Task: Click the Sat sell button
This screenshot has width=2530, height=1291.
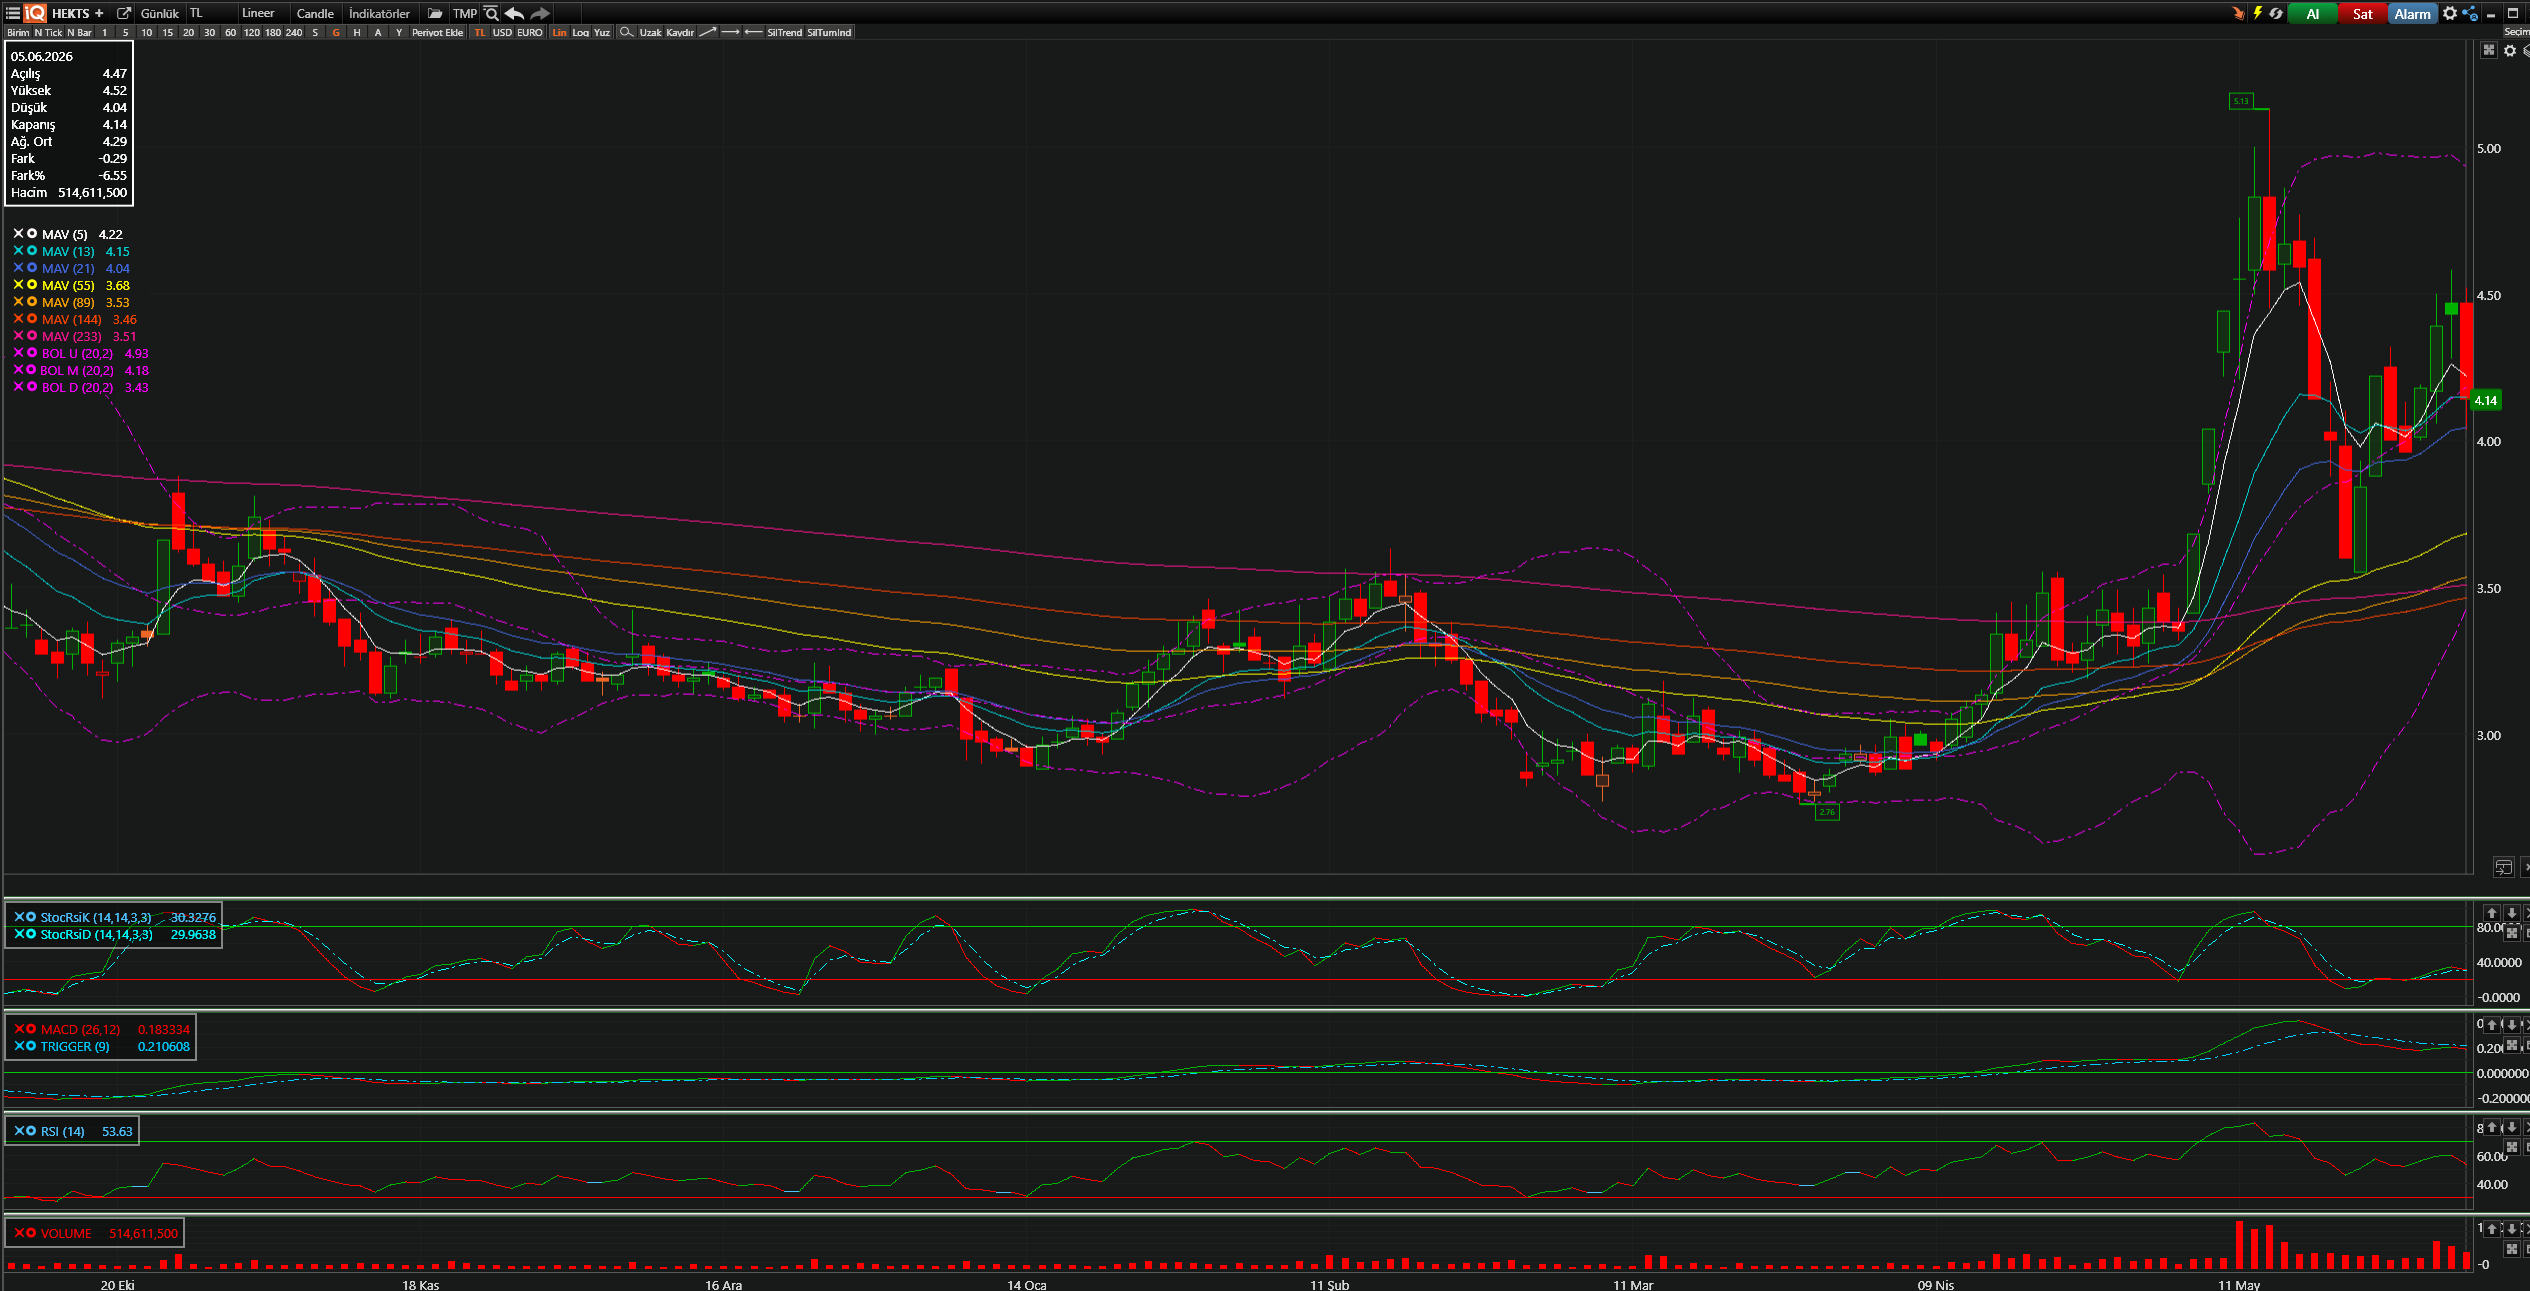Action: (x=2362, y=13)
